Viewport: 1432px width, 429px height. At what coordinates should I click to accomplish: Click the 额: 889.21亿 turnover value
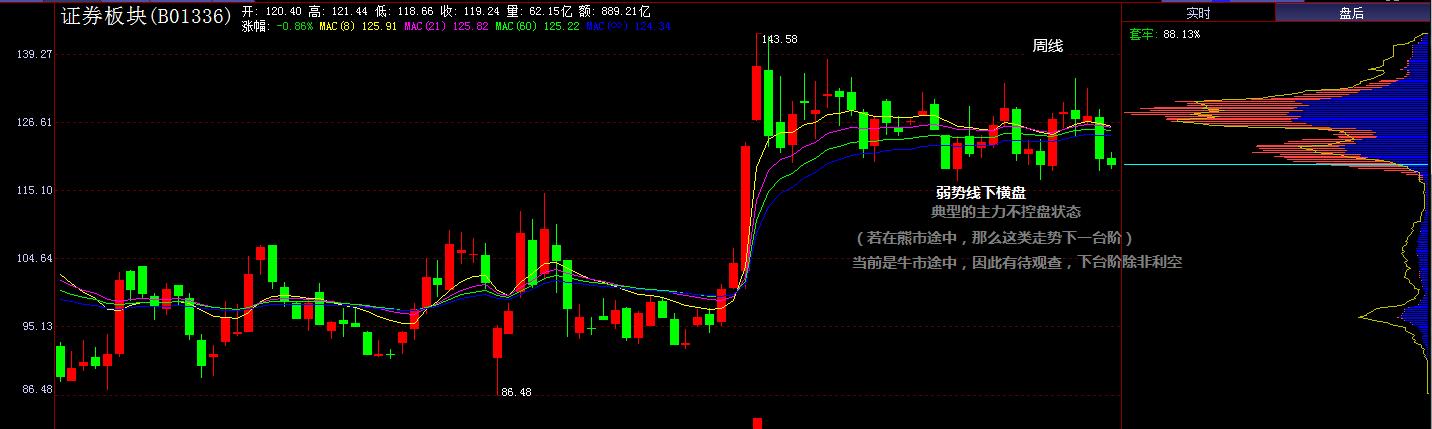616,12
